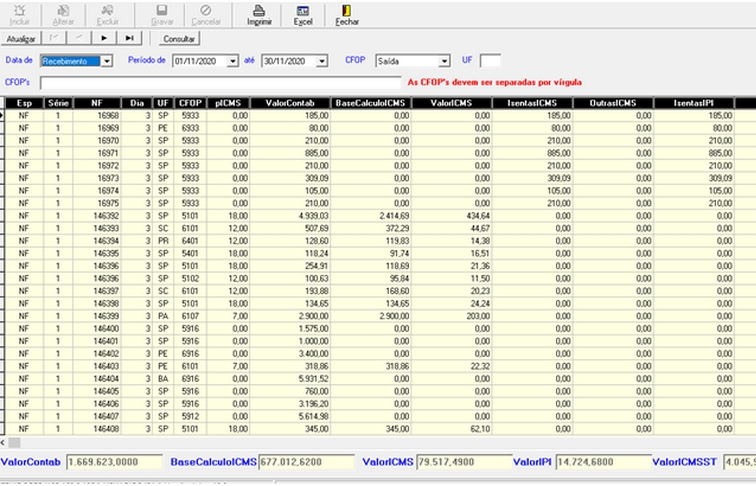The width and height of the screenshot is (756, 486).
Task: Click ValorContab cell 5.931,52
Action: (290, 379)
